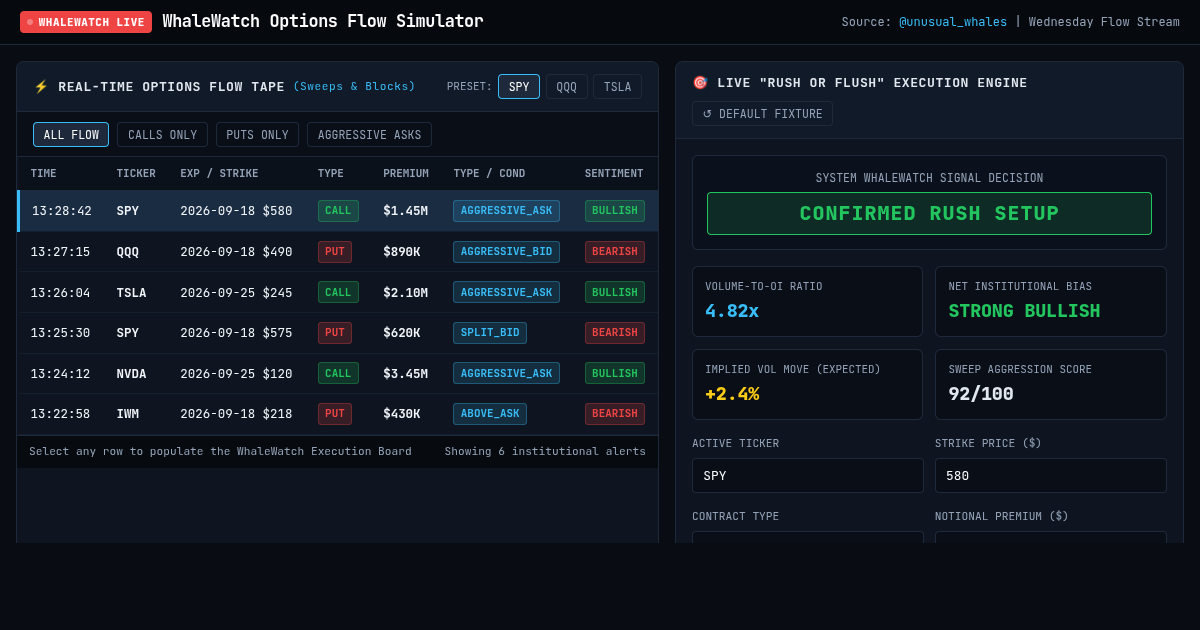This screenshot has height=630, width=1200.
Task: Click the TICKER column header
Action: click(136, 174)
